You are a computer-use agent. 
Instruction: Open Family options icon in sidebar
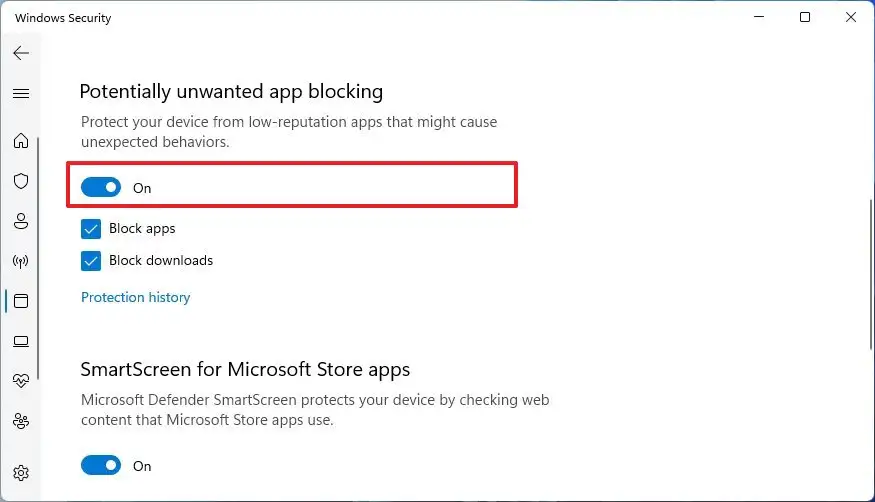pos(20,421)
